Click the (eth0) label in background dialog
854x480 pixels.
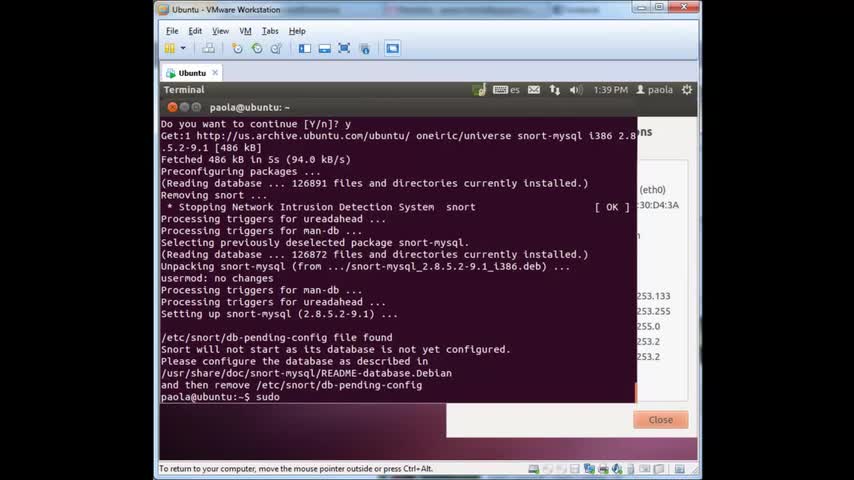pyautogui.click(x=652, y=190)
